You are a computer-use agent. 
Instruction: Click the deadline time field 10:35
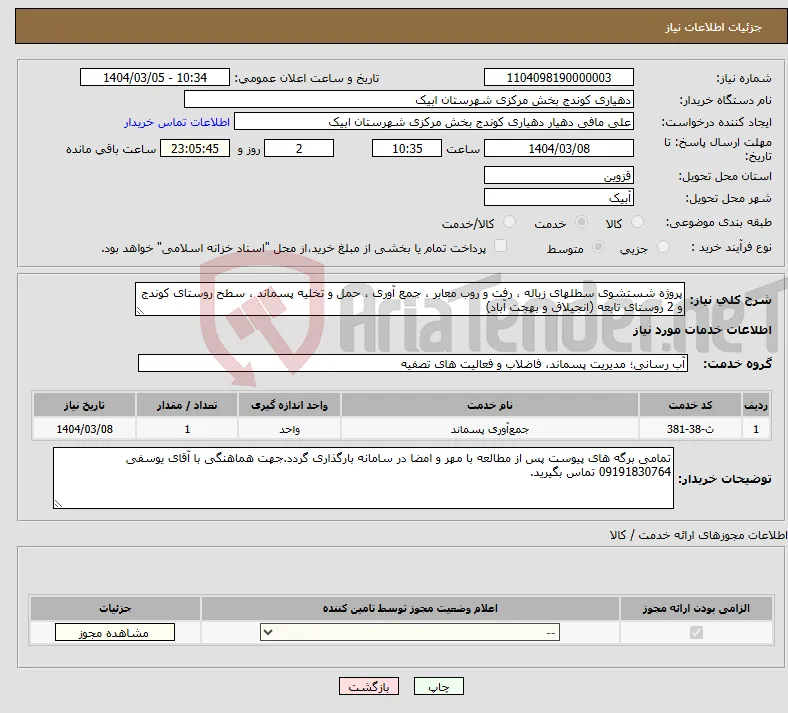(x=407, y=148)
